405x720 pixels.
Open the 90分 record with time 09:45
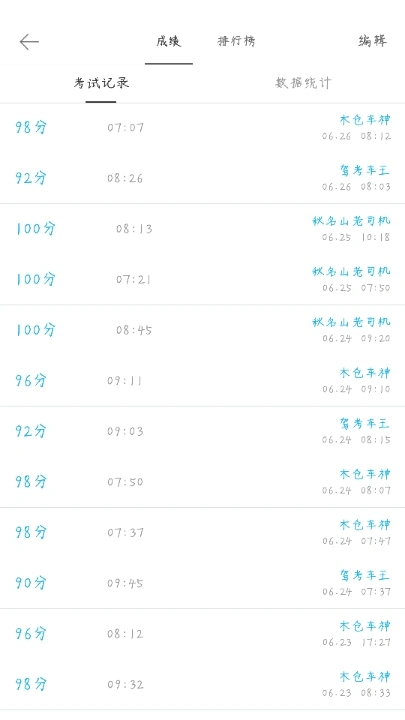point(202,583)
